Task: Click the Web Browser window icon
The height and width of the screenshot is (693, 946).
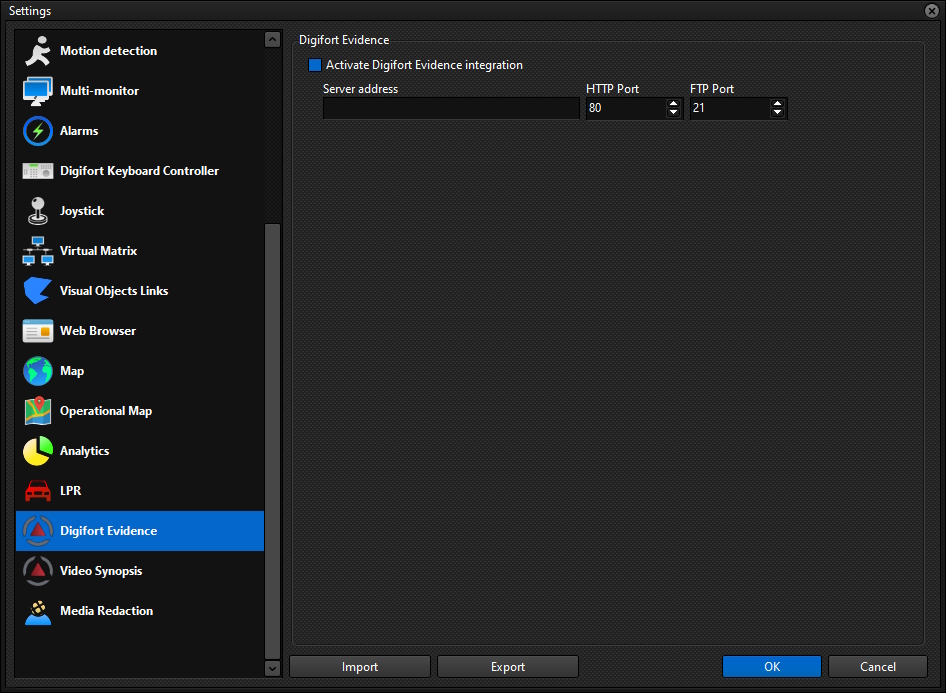Action: coord(38,331)
